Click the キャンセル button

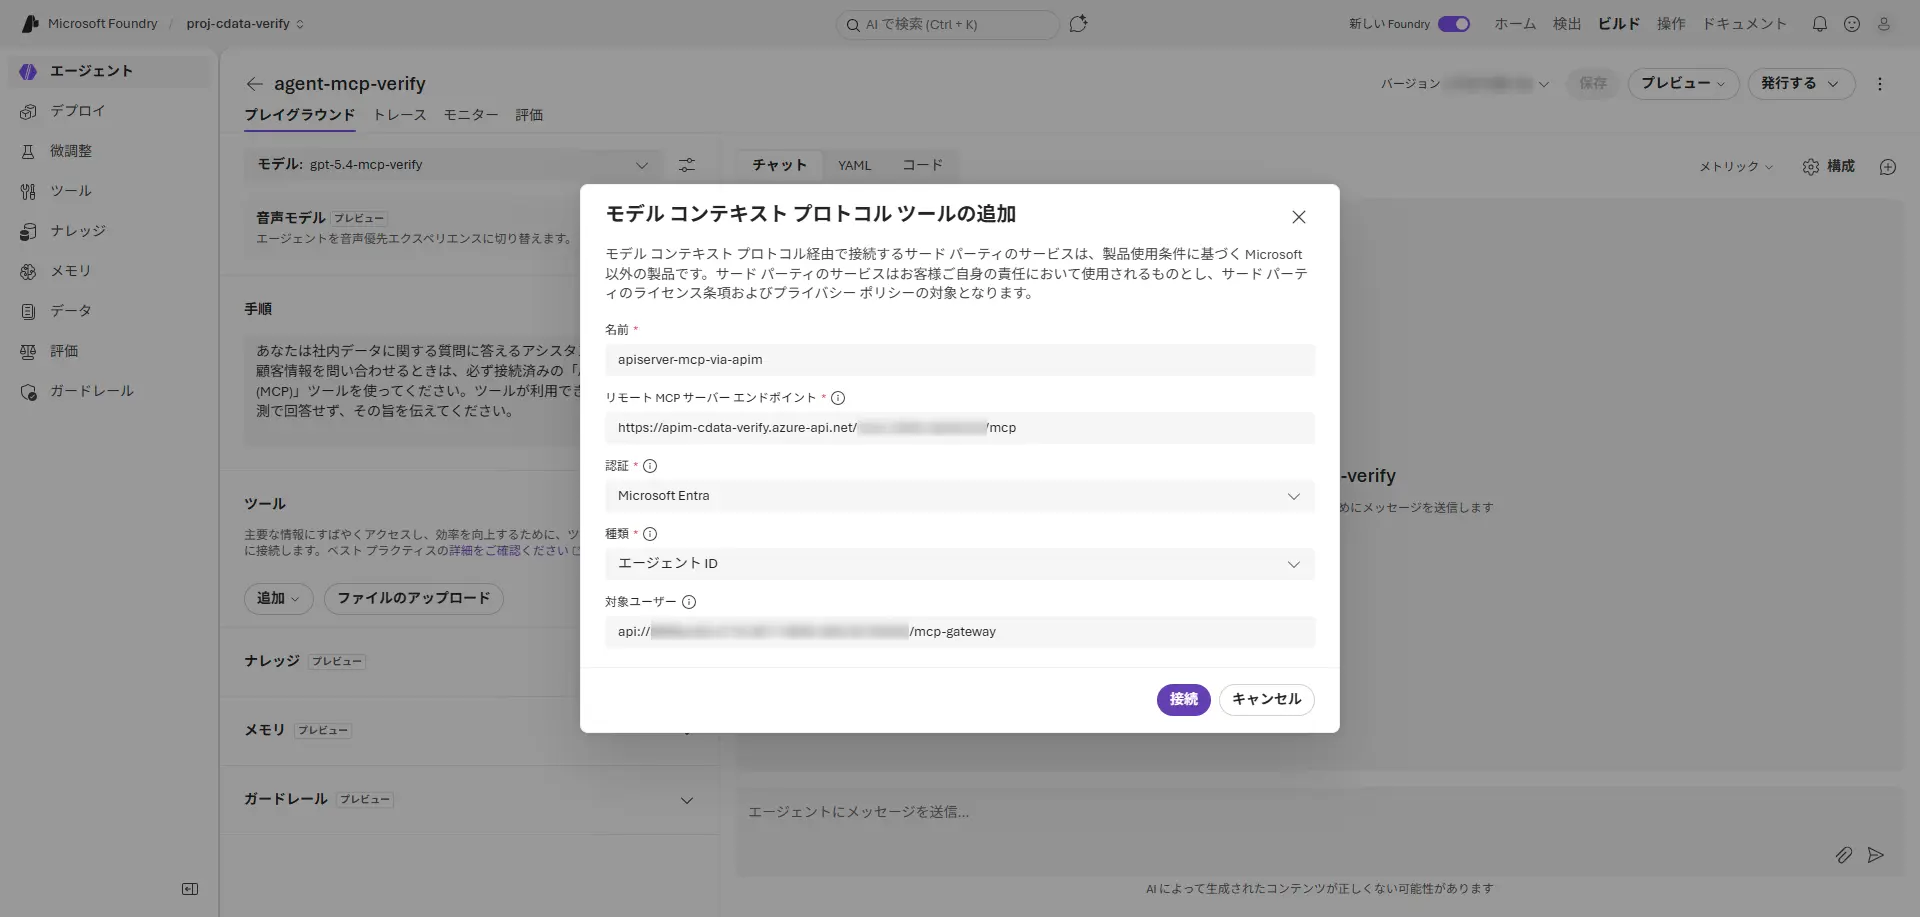[x=1267, y=700]
